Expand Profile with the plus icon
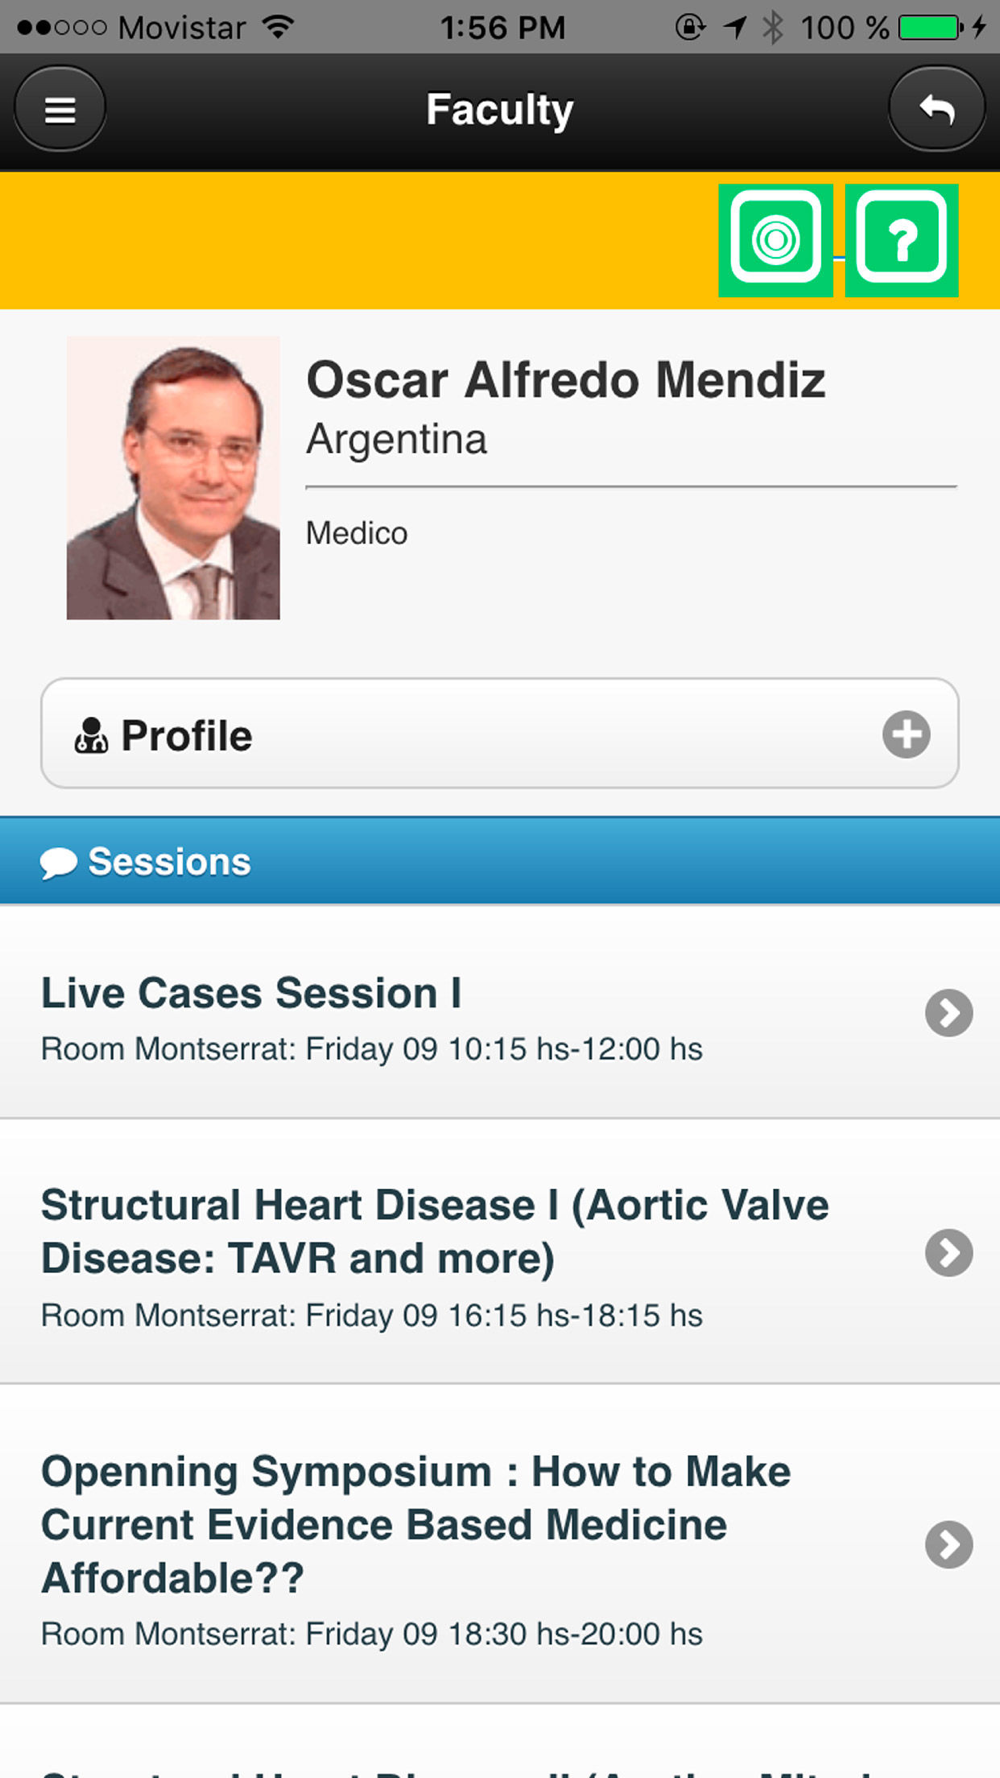Viewport: 1000px width, 1778px height. [x=906, y=735]
